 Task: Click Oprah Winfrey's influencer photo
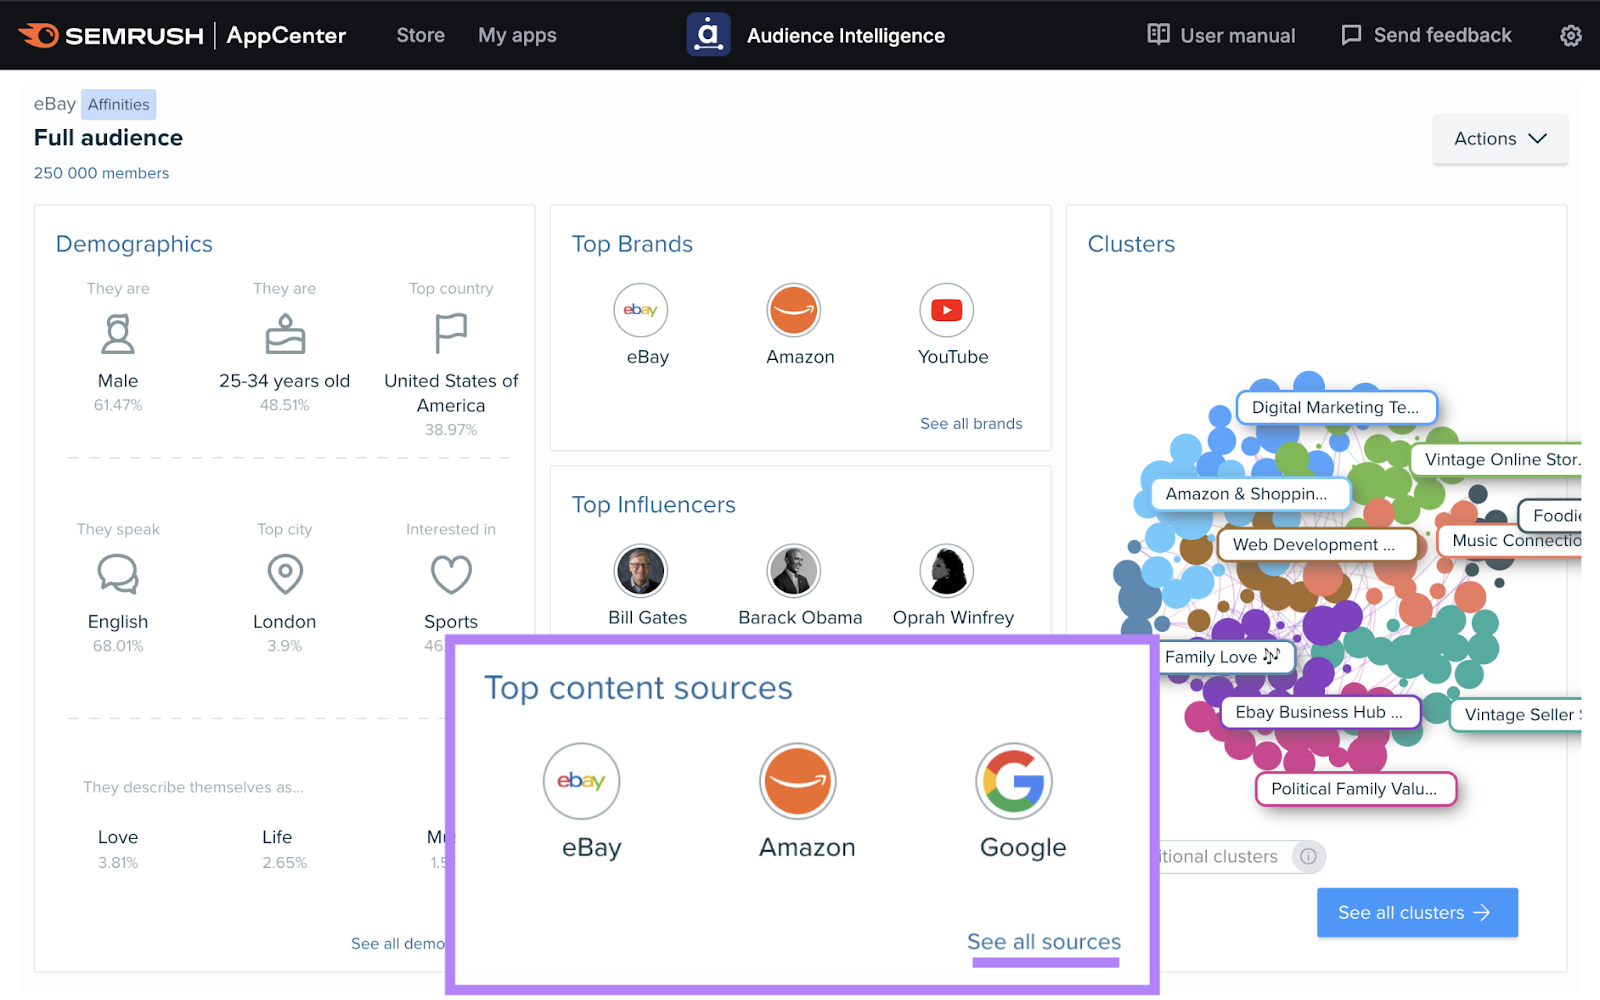pyautogui.click(x=945, y=570)
